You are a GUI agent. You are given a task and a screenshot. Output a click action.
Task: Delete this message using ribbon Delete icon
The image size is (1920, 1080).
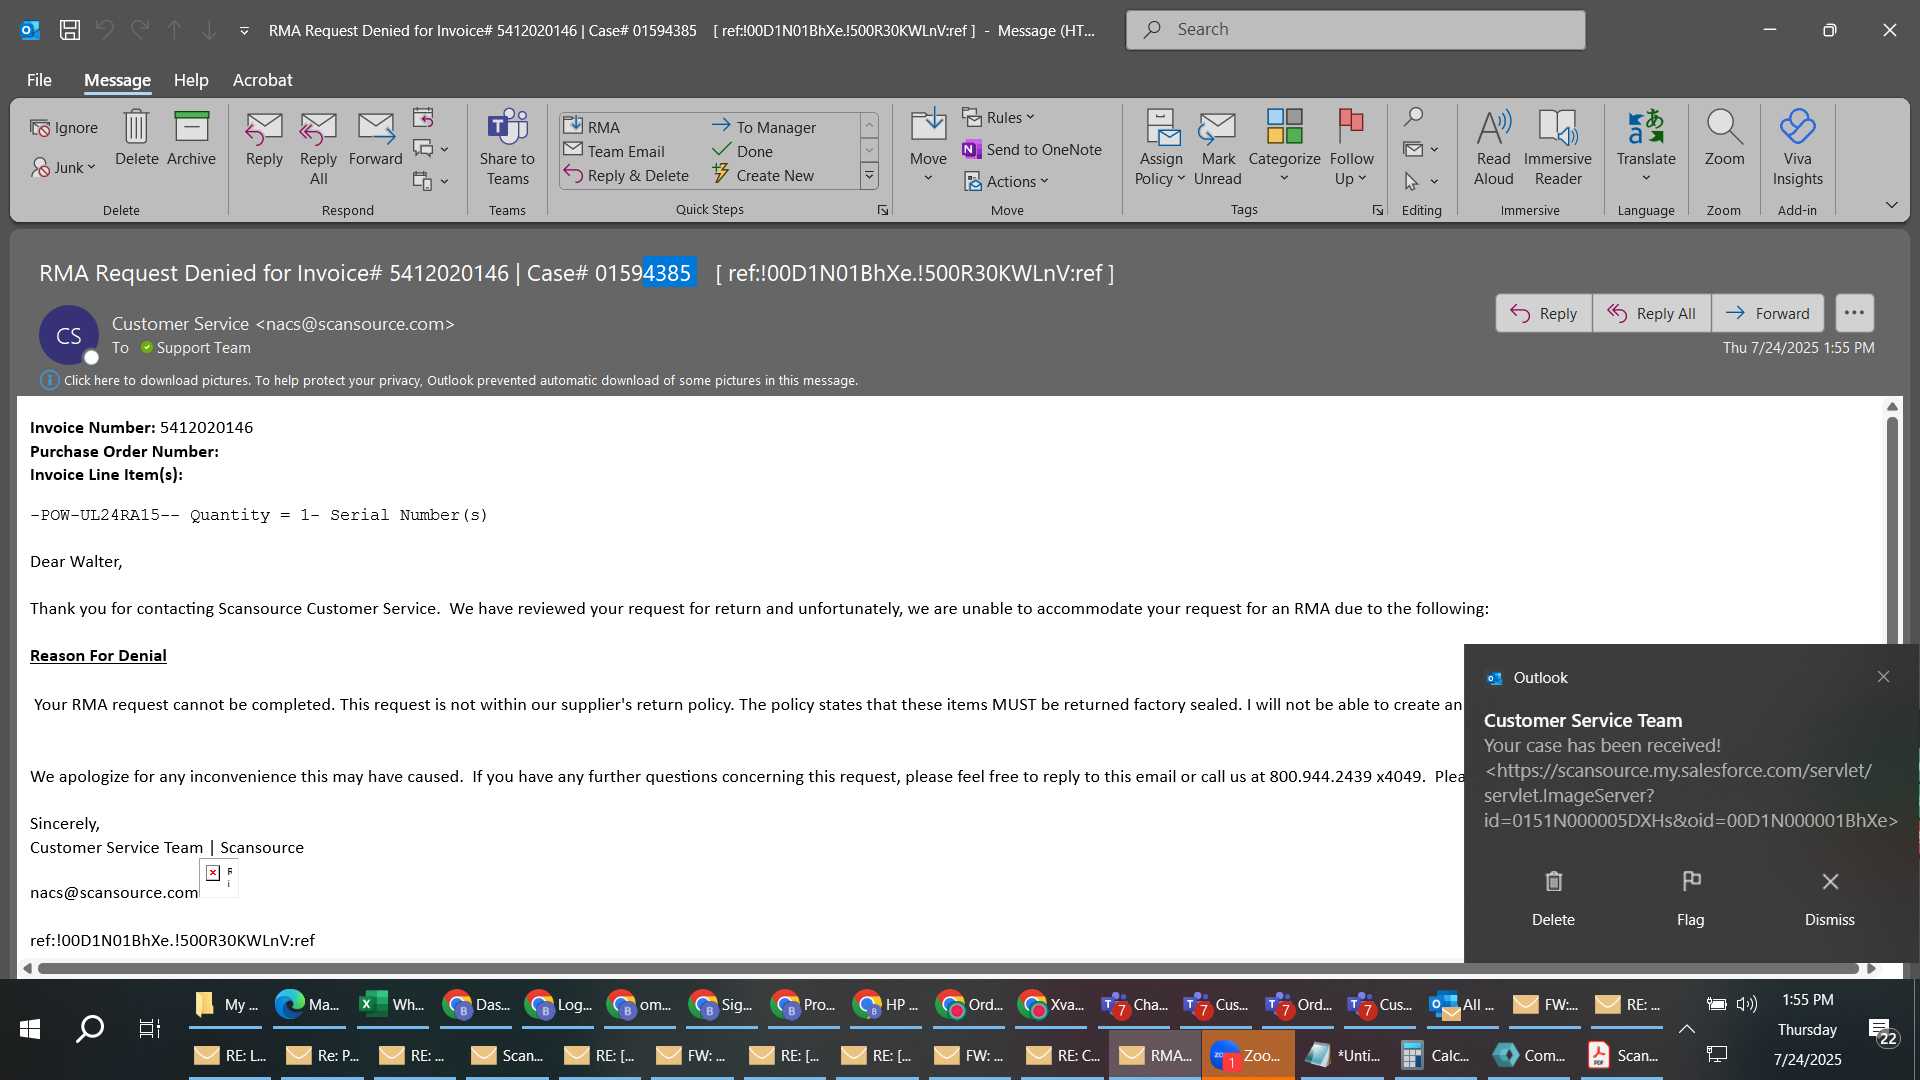[136, 138]
